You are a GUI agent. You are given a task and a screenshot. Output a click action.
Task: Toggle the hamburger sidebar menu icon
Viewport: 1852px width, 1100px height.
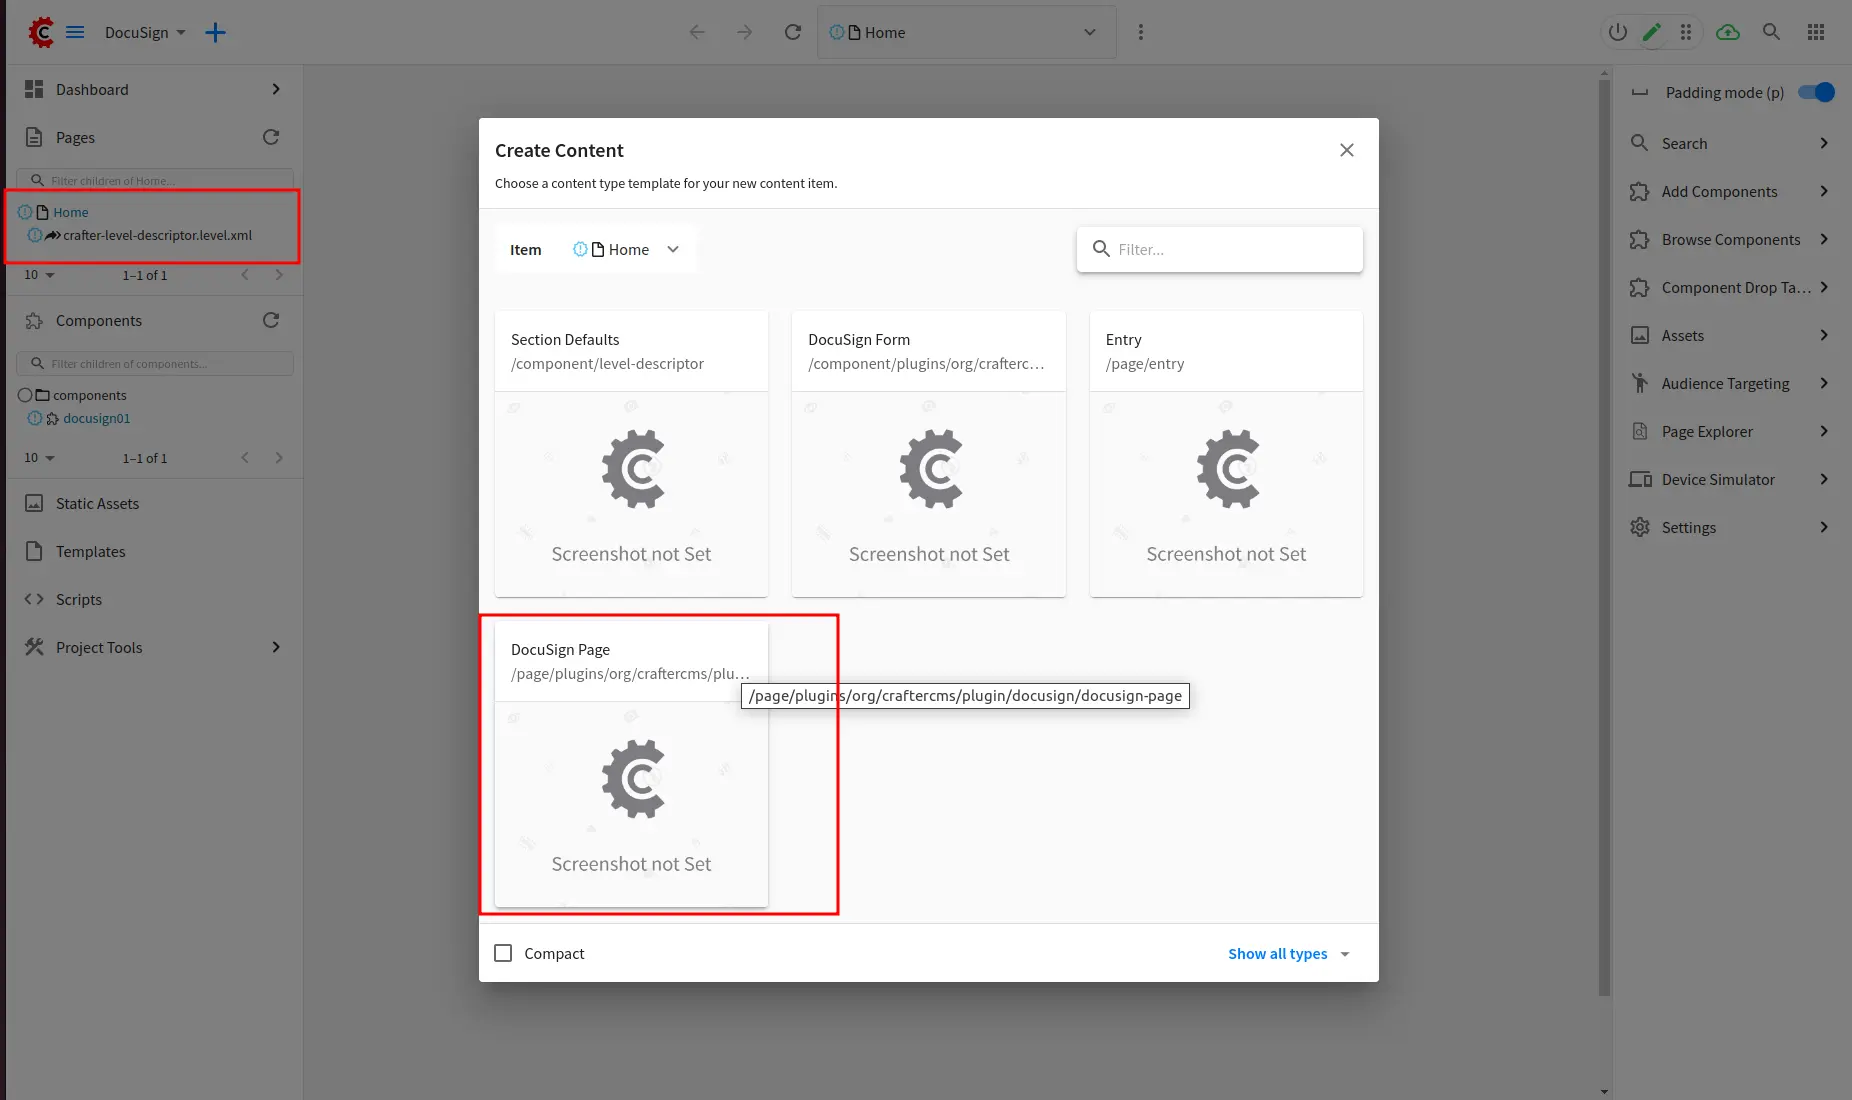(x=75, y=32)
